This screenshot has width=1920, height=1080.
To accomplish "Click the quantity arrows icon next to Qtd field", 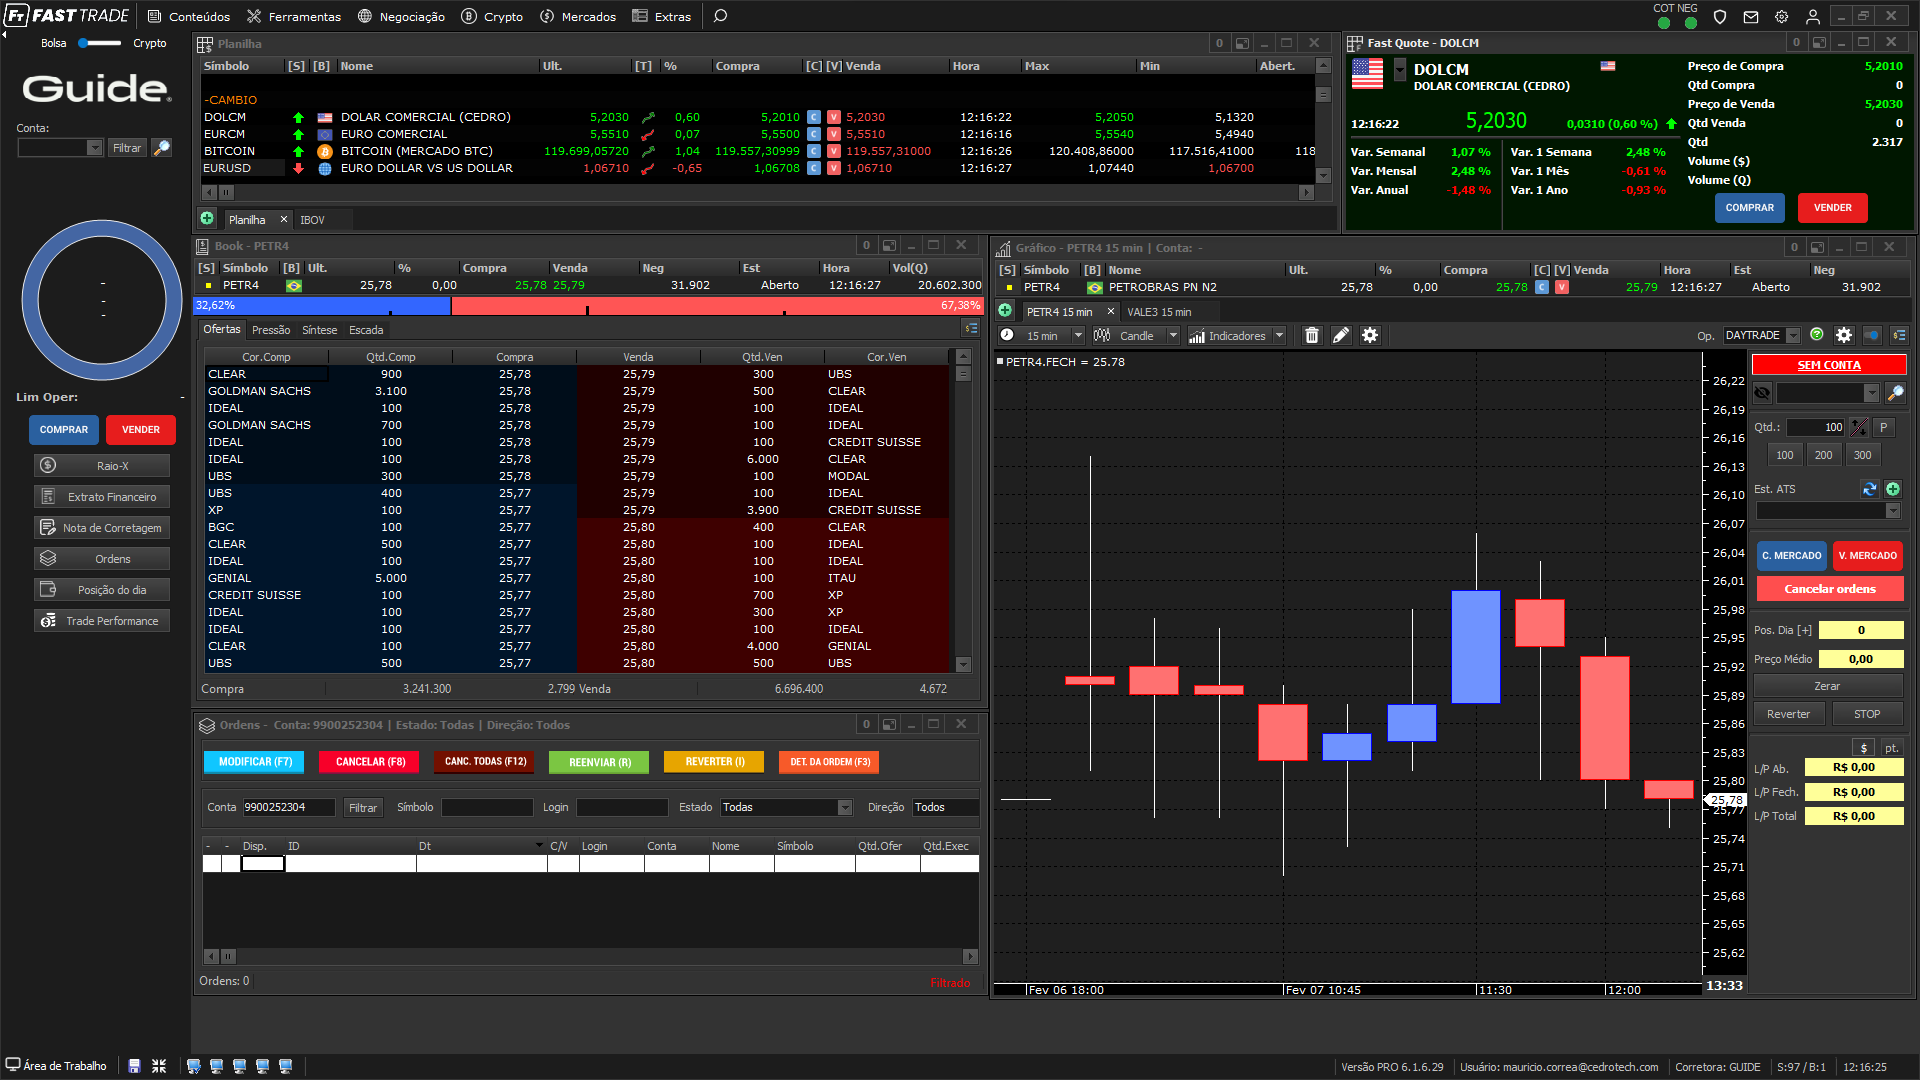I will [1858, 427].
